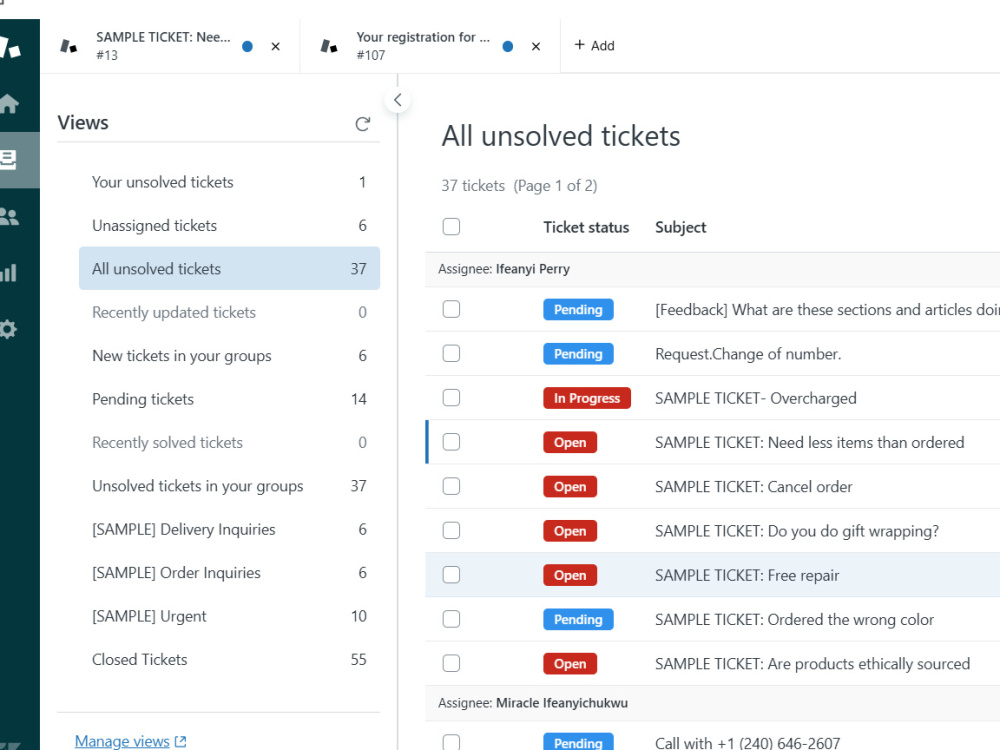1000x750 pixels.
Task: Open the Views tickets icon in sidebar
Action: 9,159
